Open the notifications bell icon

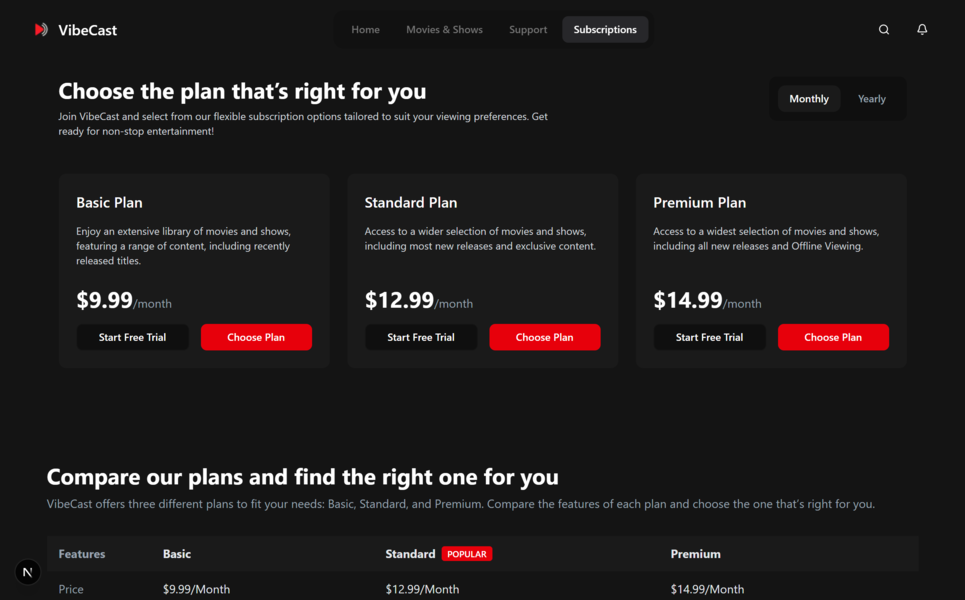tap(922, 30)
